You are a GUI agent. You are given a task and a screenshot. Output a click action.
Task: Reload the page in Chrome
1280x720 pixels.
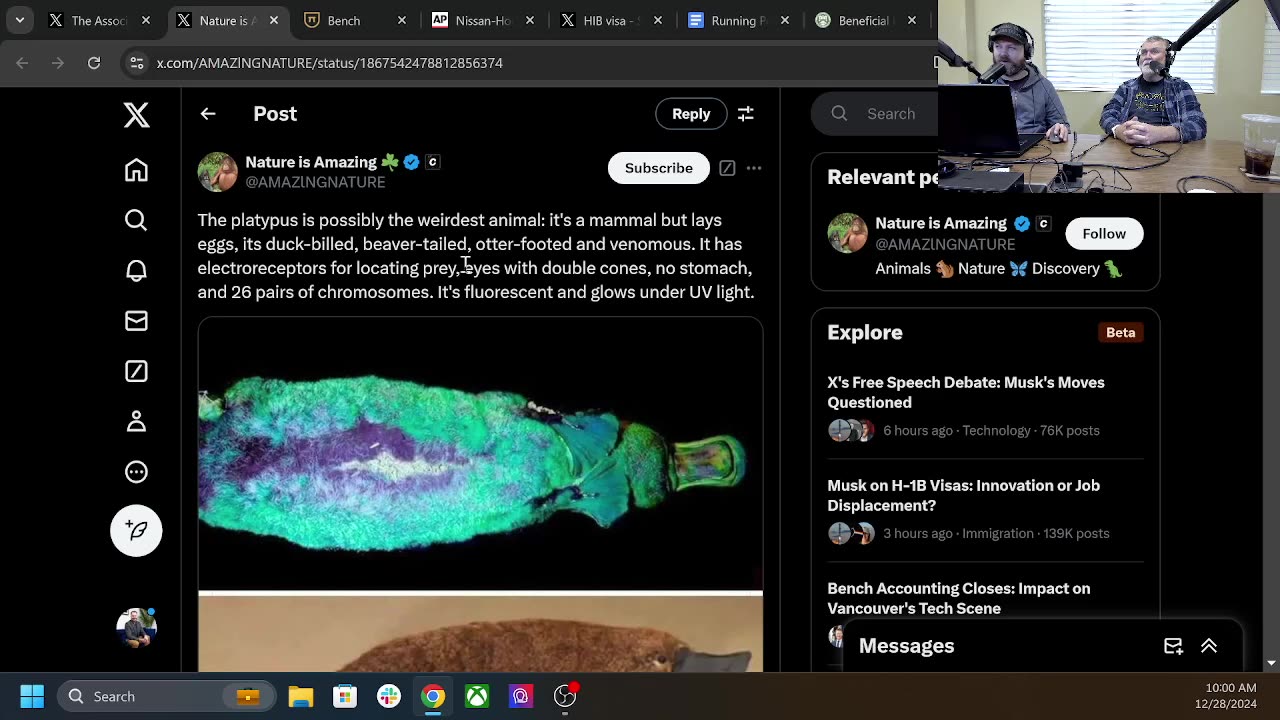(94, 63)
